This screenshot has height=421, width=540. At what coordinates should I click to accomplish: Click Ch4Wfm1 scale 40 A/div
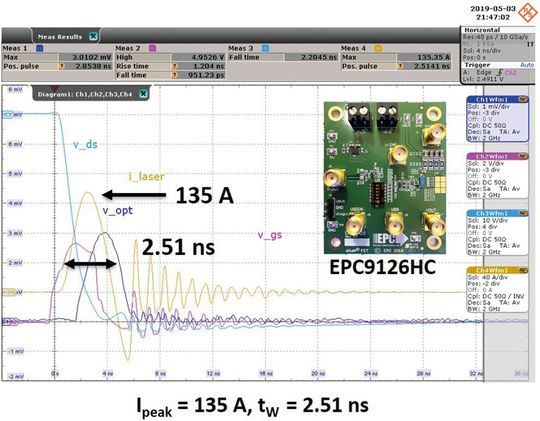488,277
